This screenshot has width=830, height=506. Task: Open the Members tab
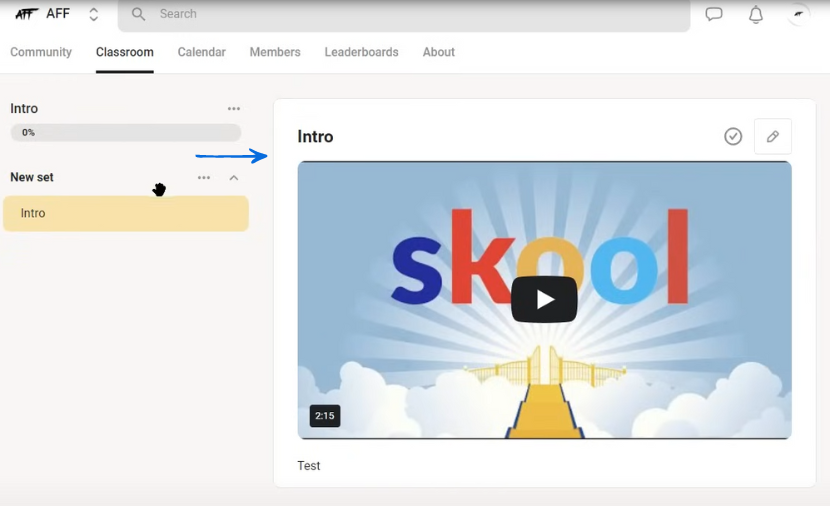click(275, 52)
